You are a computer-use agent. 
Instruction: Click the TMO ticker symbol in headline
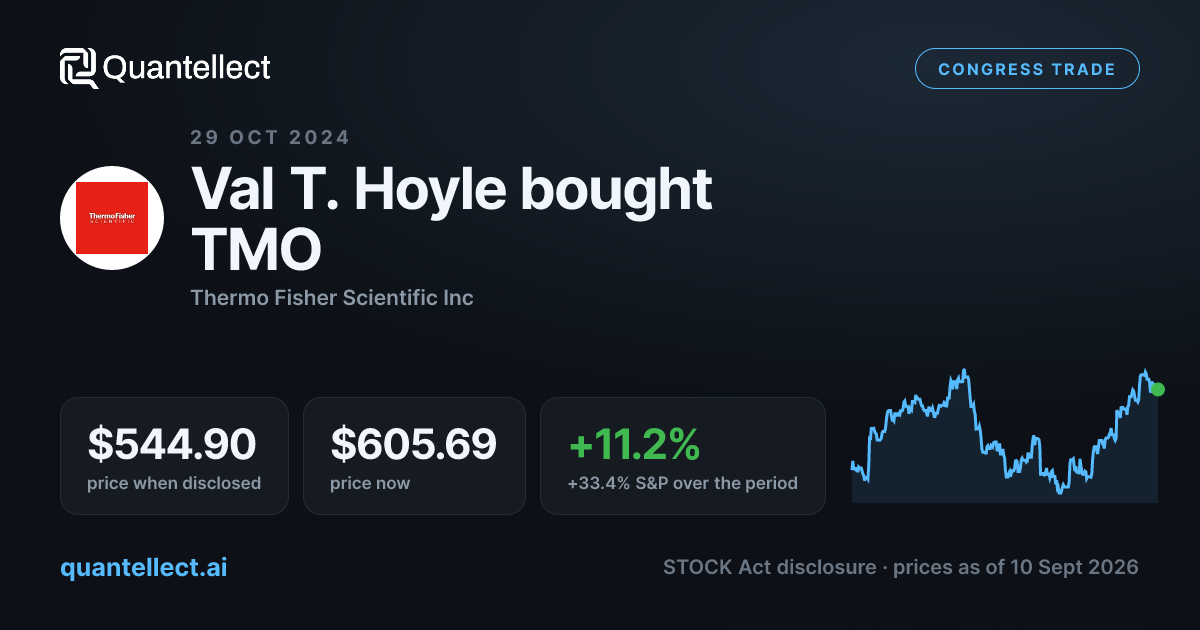[256, 251]
